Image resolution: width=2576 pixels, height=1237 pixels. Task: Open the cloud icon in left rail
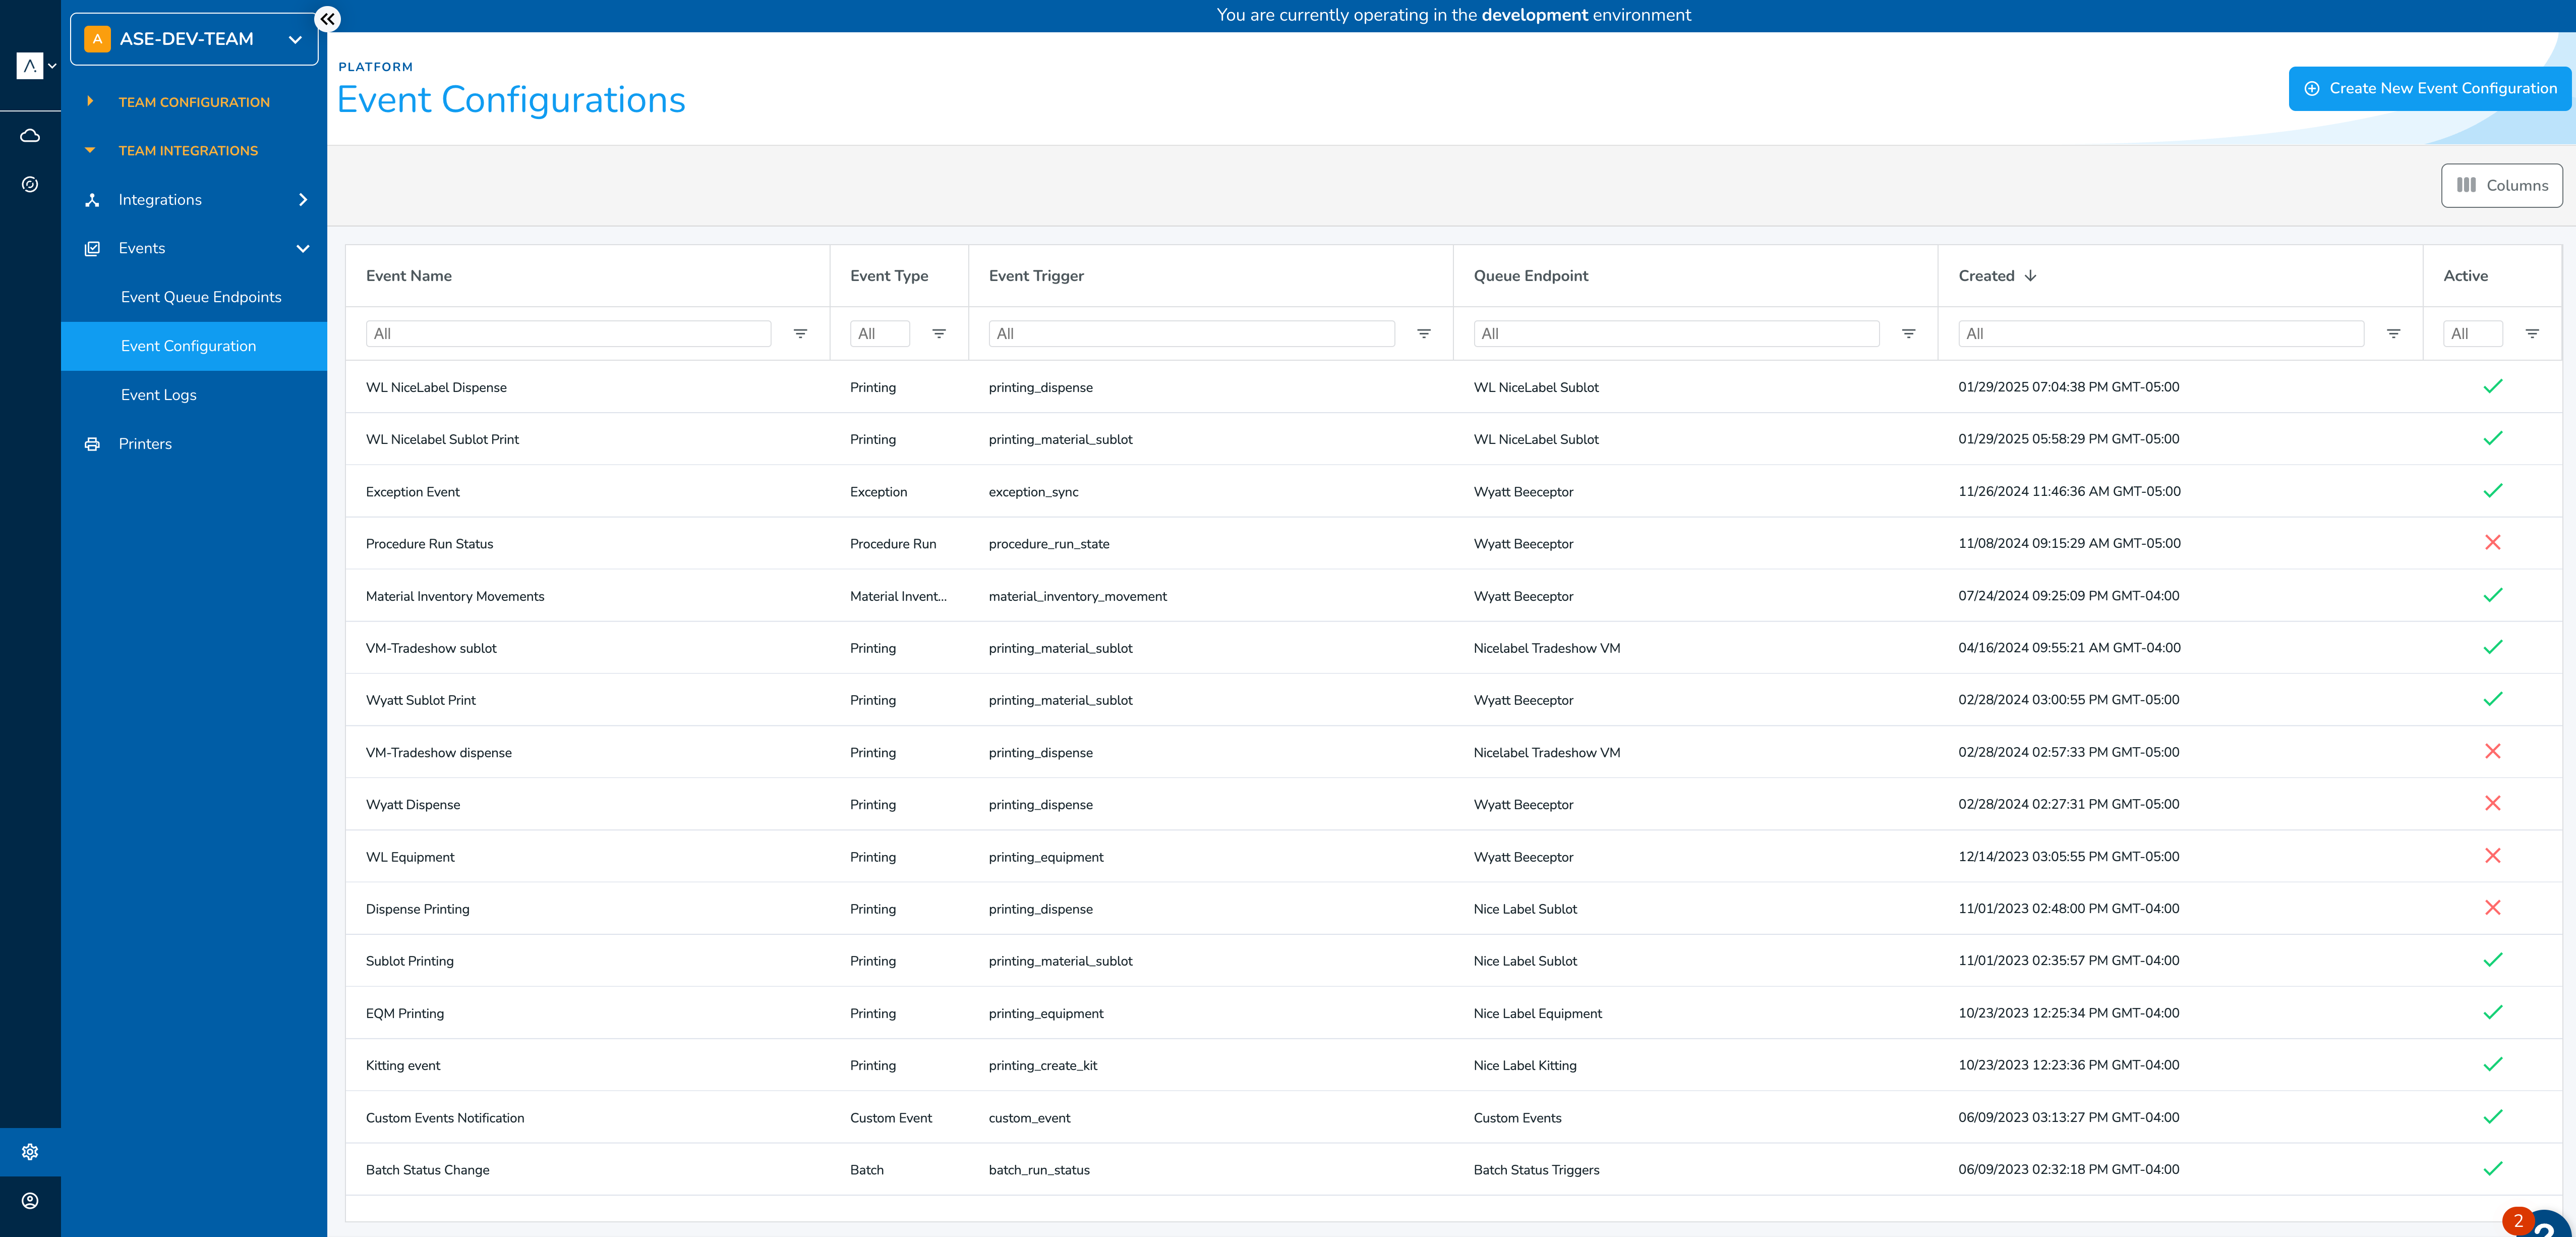tap(30, 135)
